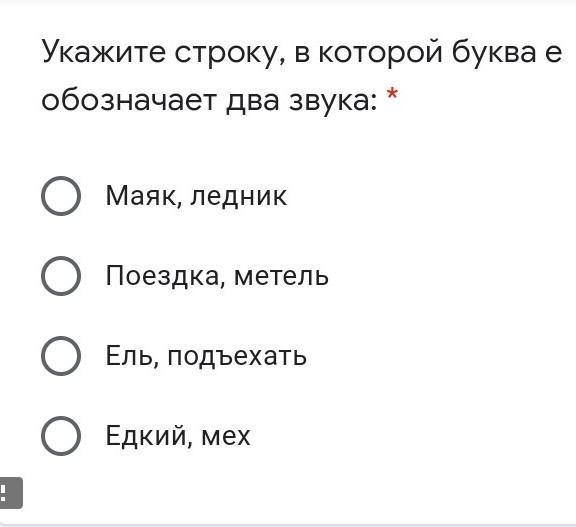
Task: Click the word Маяк in first option
Action: click(x=143, y=197)
